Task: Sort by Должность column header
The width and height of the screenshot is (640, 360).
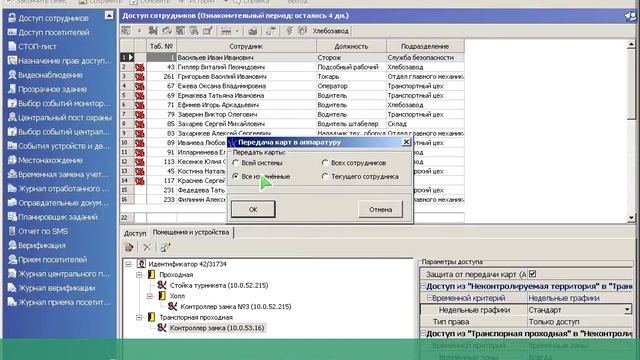Action: point(351,47)
